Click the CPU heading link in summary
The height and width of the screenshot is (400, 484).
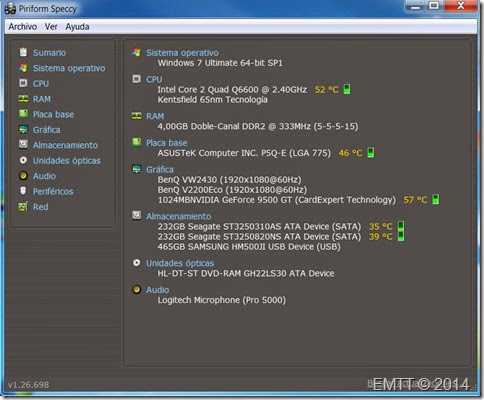pos(154,79)
